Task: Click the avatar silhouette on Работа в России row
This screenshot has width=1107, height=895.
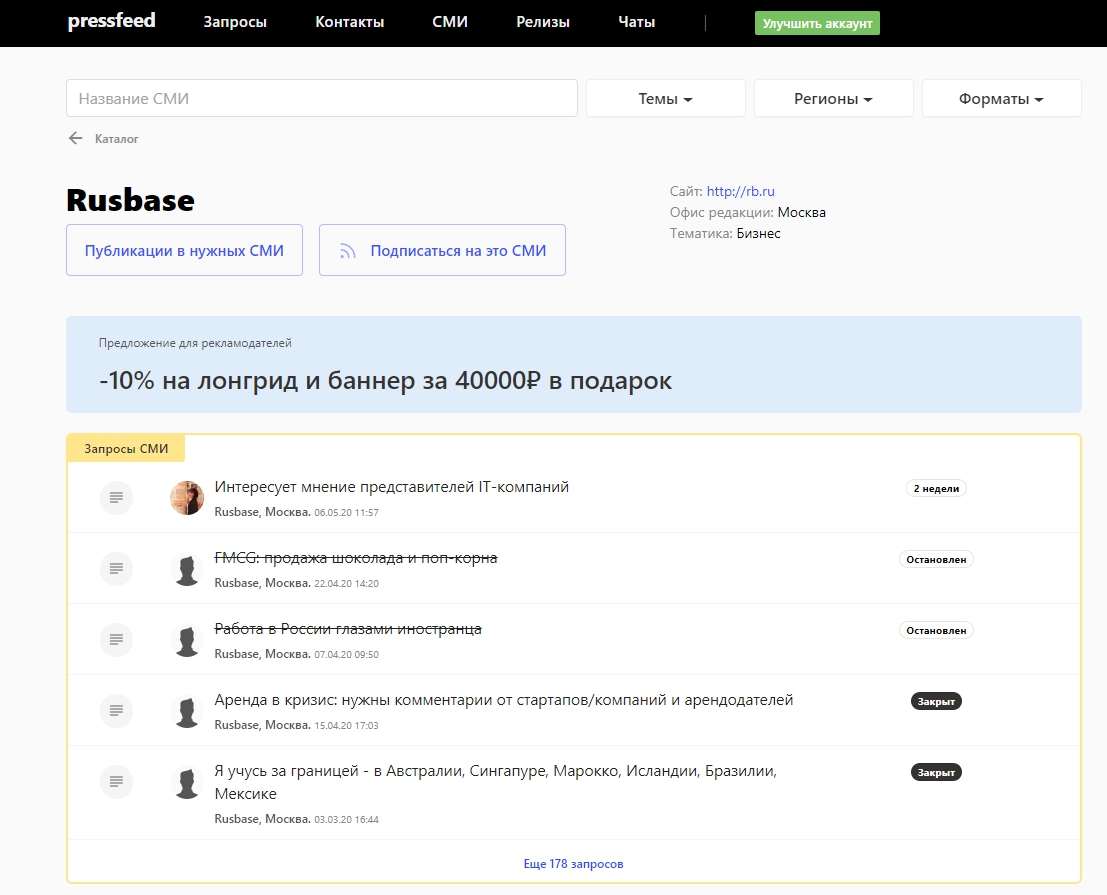Action: (x=187, y=640)
